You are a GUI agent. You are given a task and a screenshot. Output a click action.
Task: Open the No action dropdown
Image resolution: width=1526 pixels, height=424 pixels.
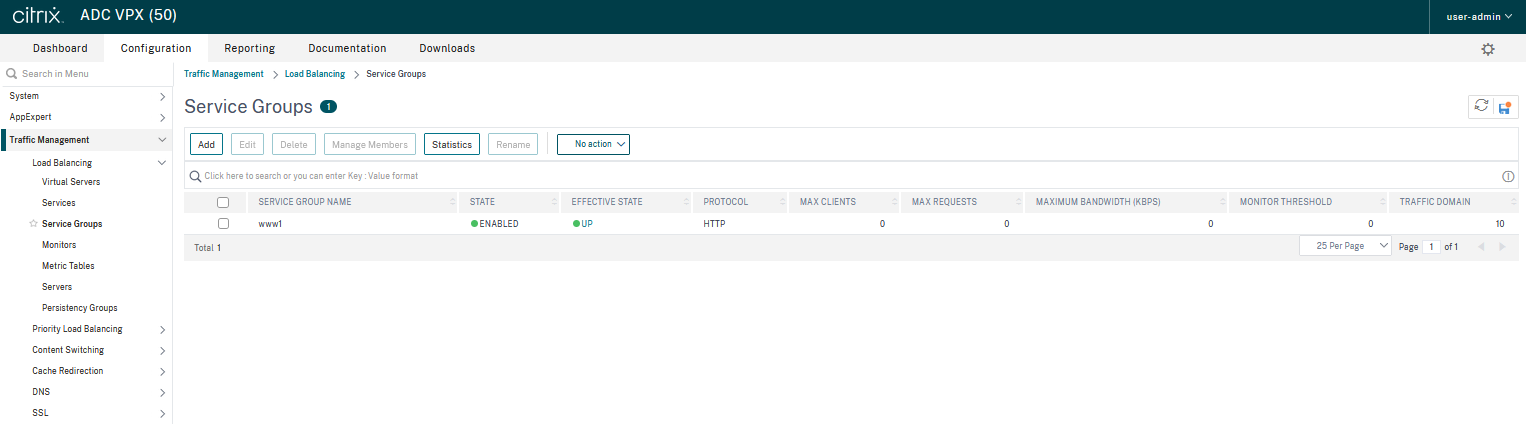point(593,144)
